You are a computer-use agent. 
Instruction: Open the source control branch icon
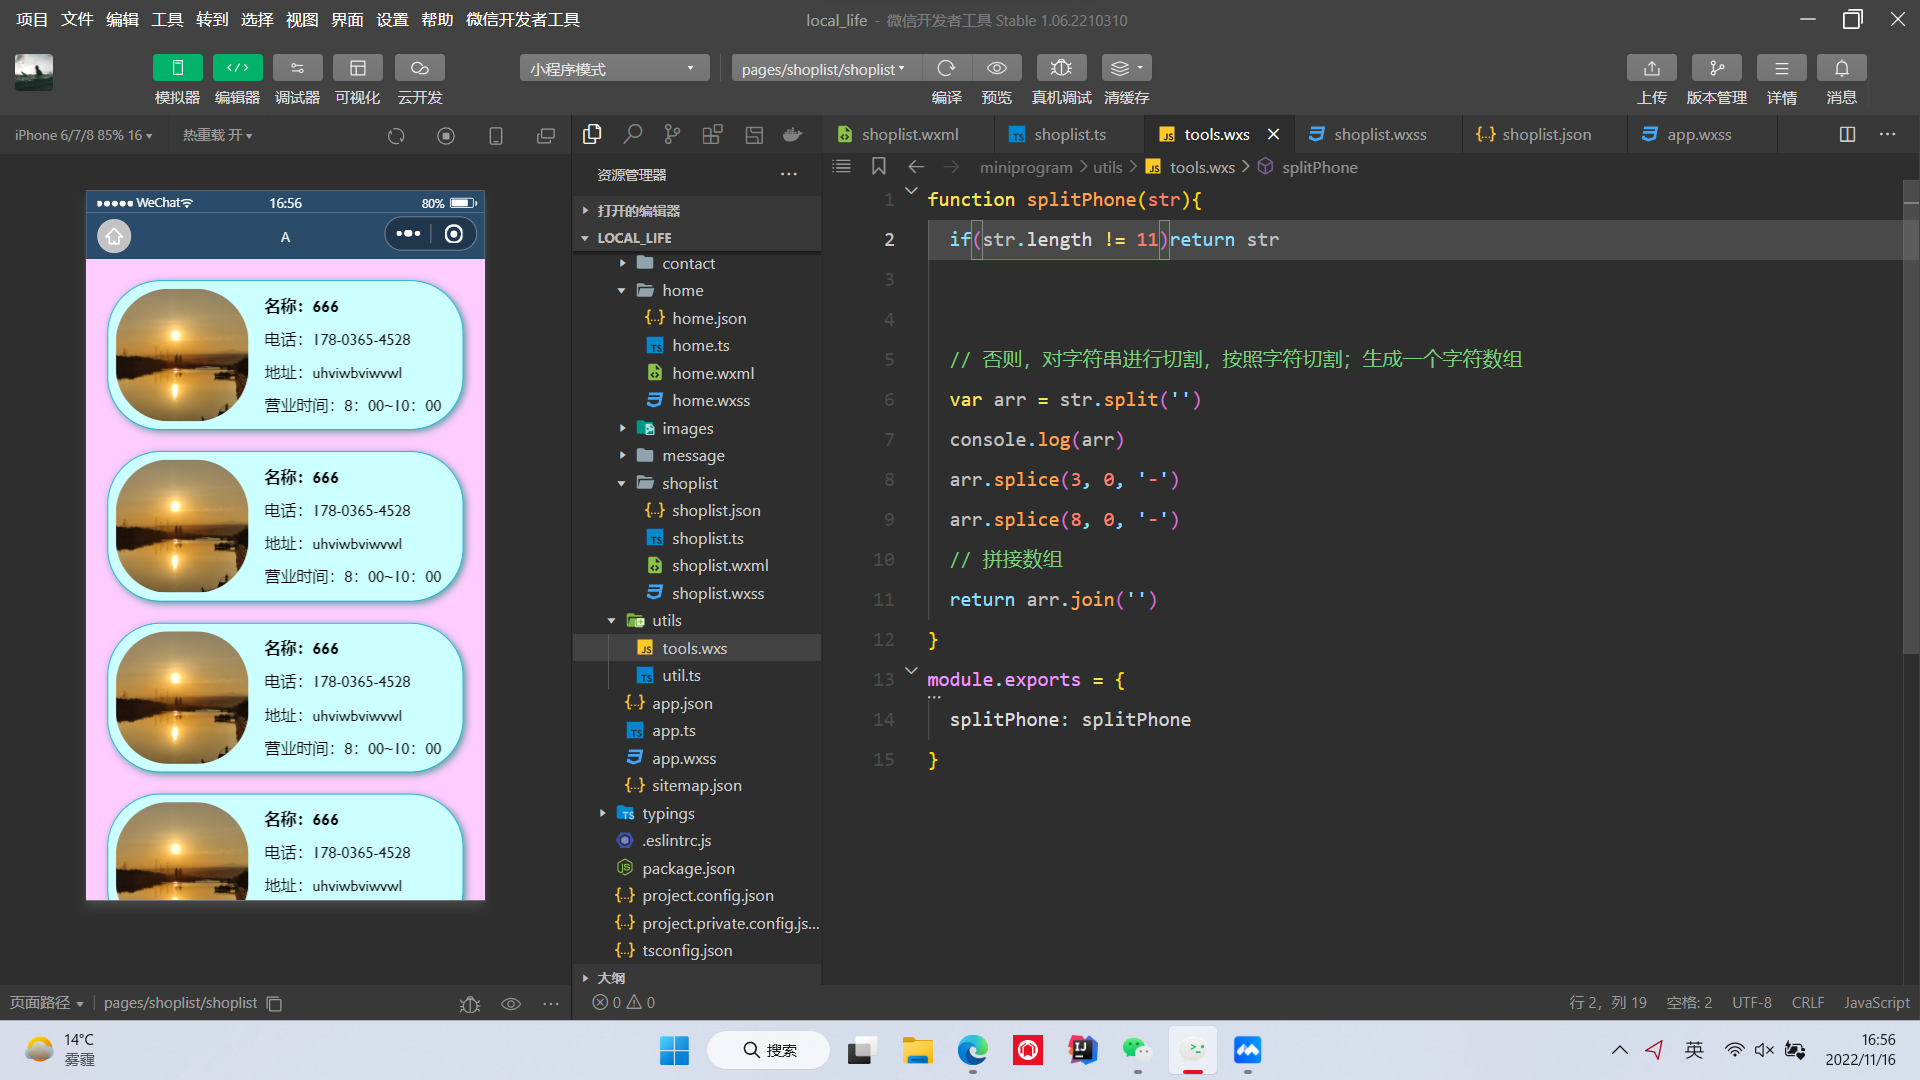672,134
